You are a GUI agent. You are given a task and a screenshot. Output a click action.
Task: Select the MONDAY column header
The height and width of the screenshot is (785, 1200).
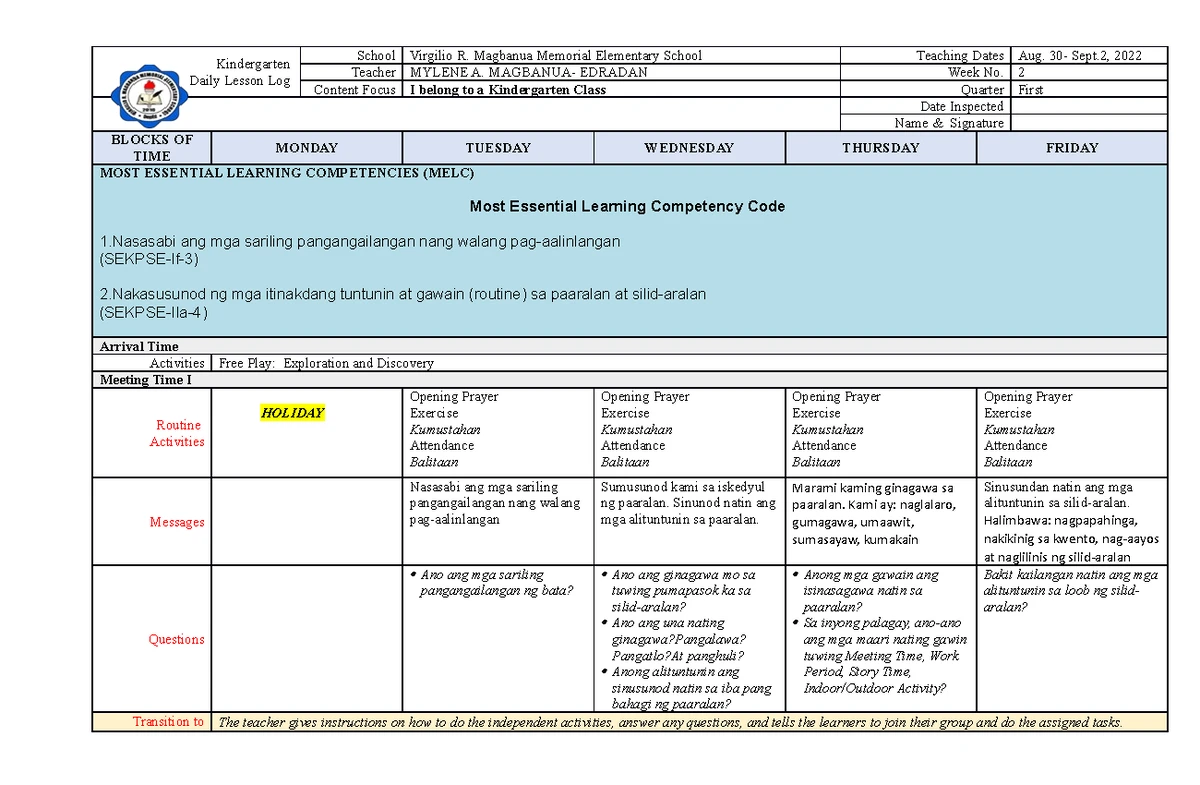point(305,147)
